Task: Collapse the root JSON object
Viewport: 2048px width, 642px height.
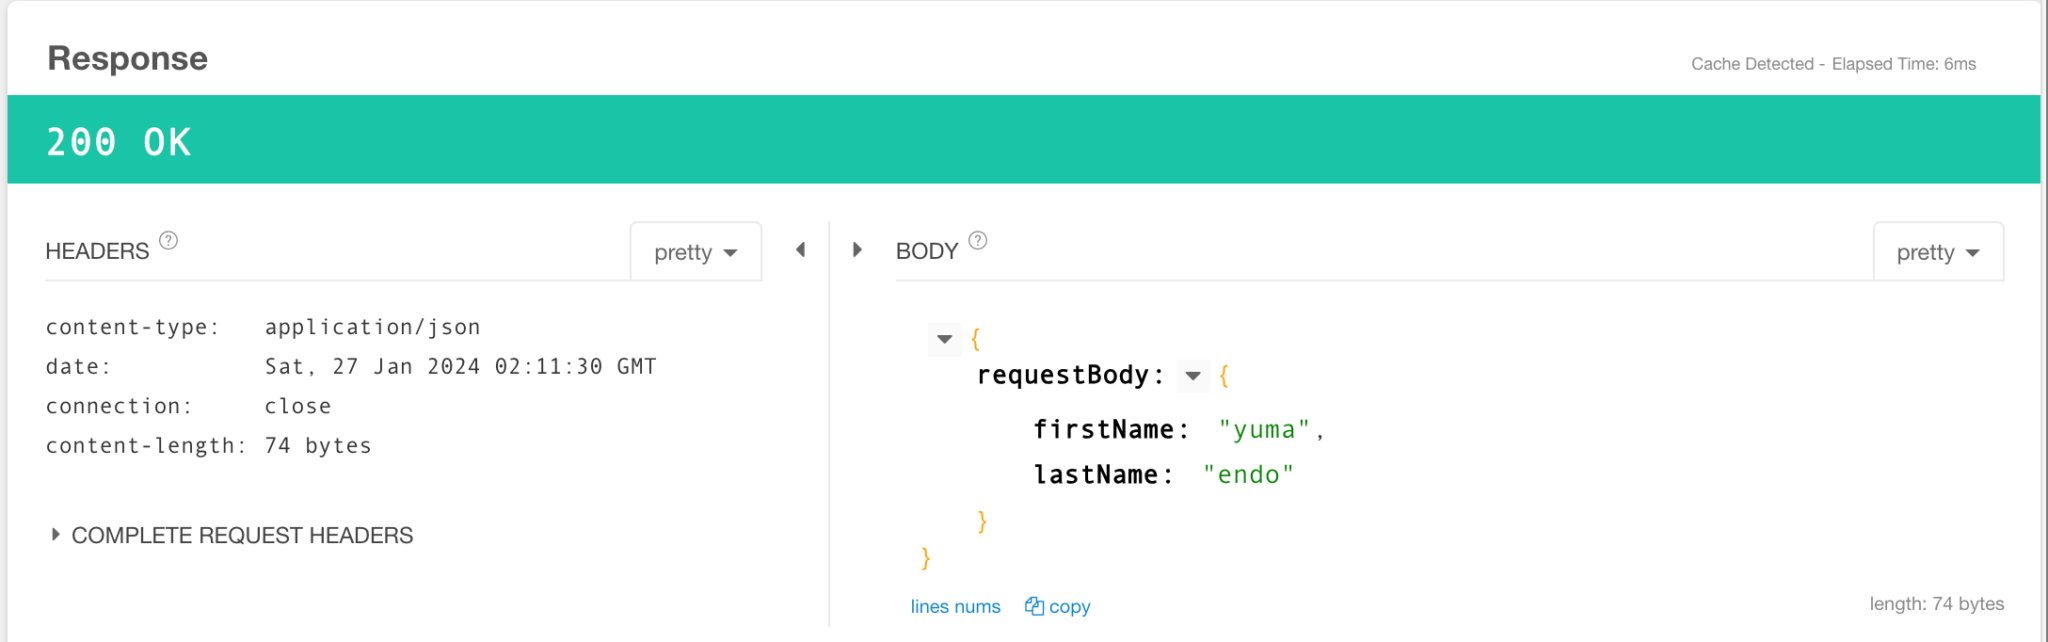Action: [945, 339]
